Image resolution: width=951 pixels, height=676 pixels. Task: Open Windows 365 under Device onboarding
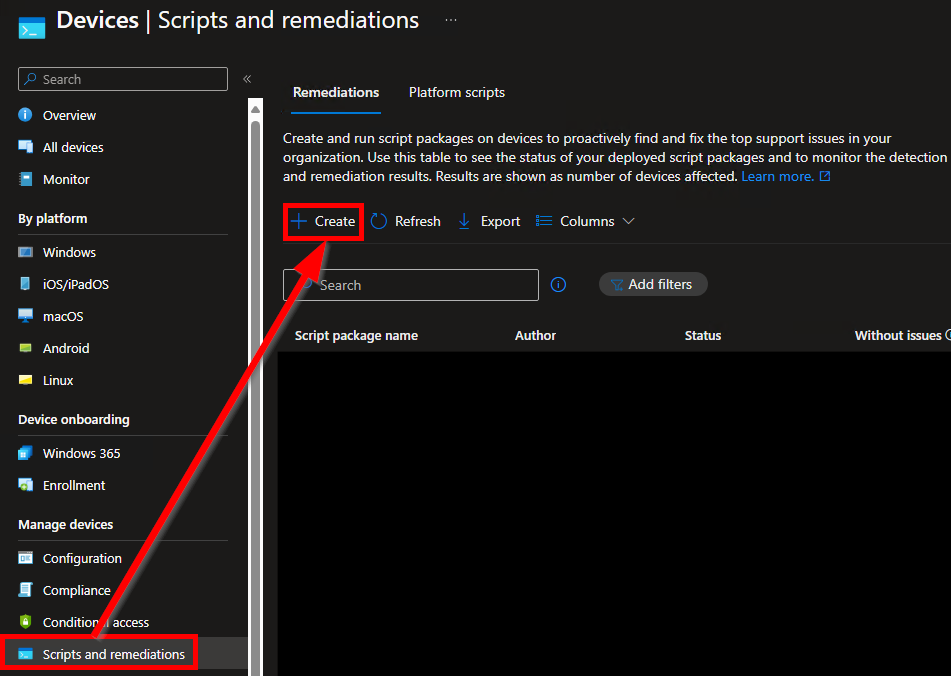80,453
